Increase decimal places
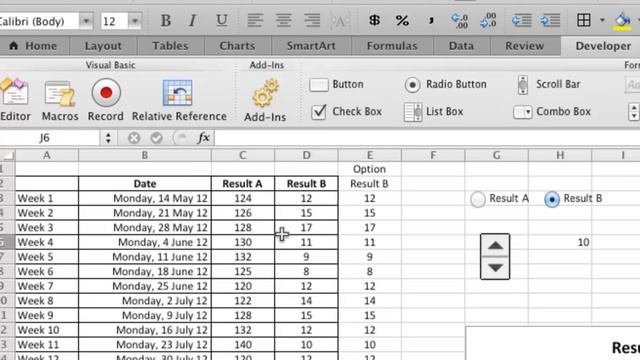Screen dimensions: 640x360 (460, 20)
